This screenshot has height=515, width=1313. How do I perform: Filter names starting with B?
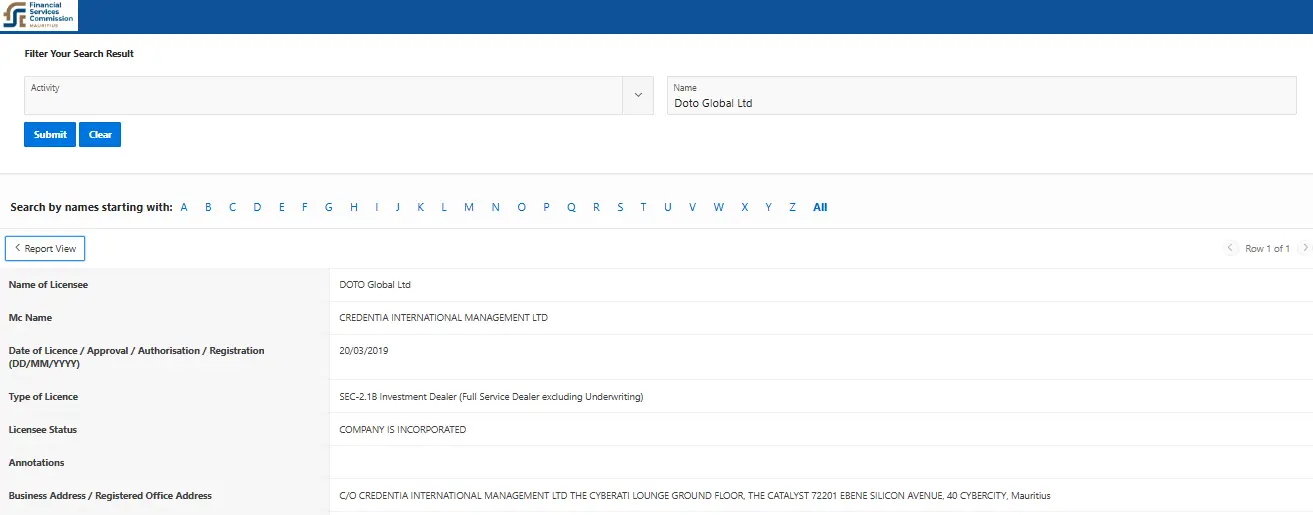(208, 207)
